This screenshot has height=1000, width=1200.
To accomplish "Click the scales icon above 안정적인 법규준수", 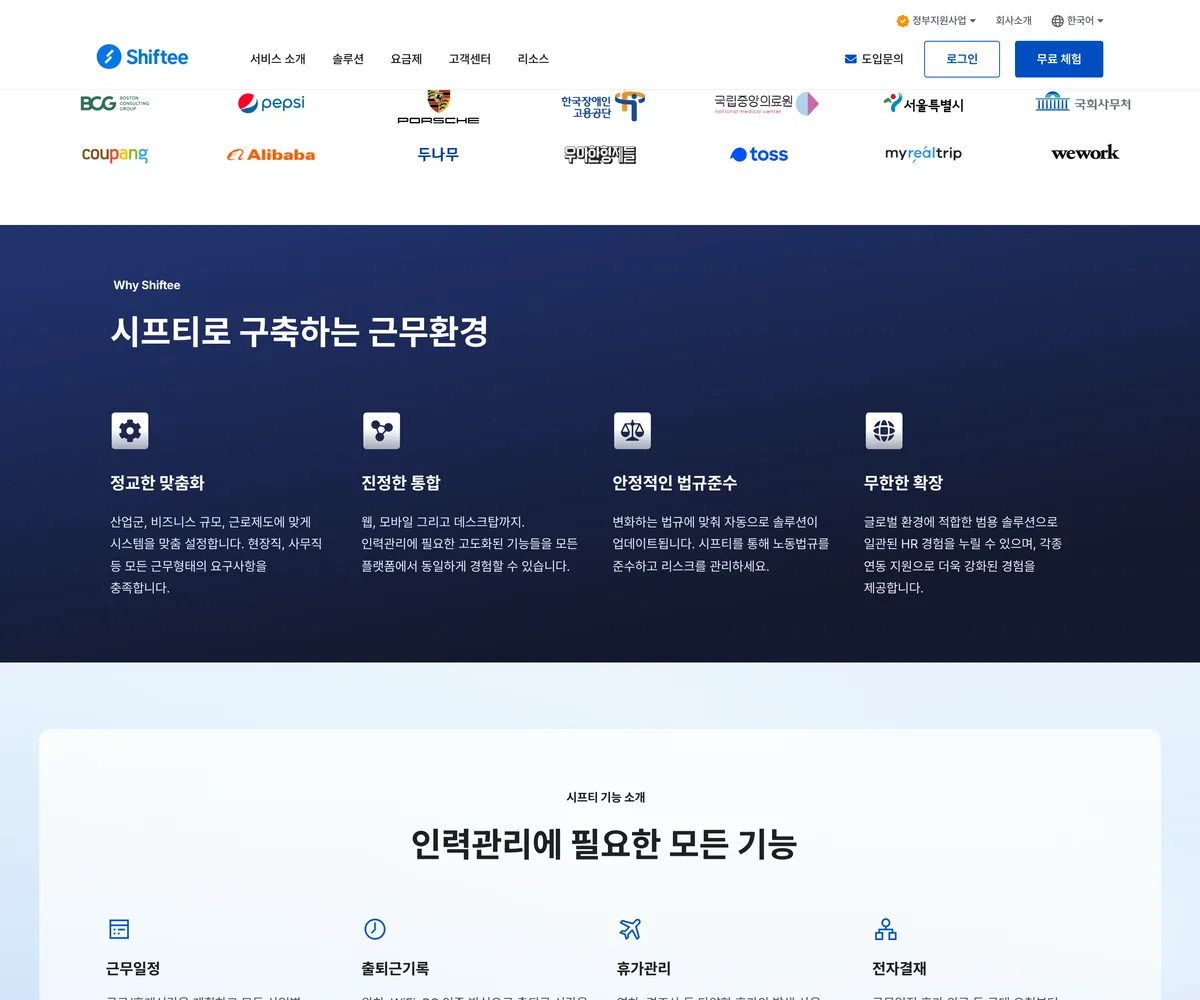I will [632, 431].
